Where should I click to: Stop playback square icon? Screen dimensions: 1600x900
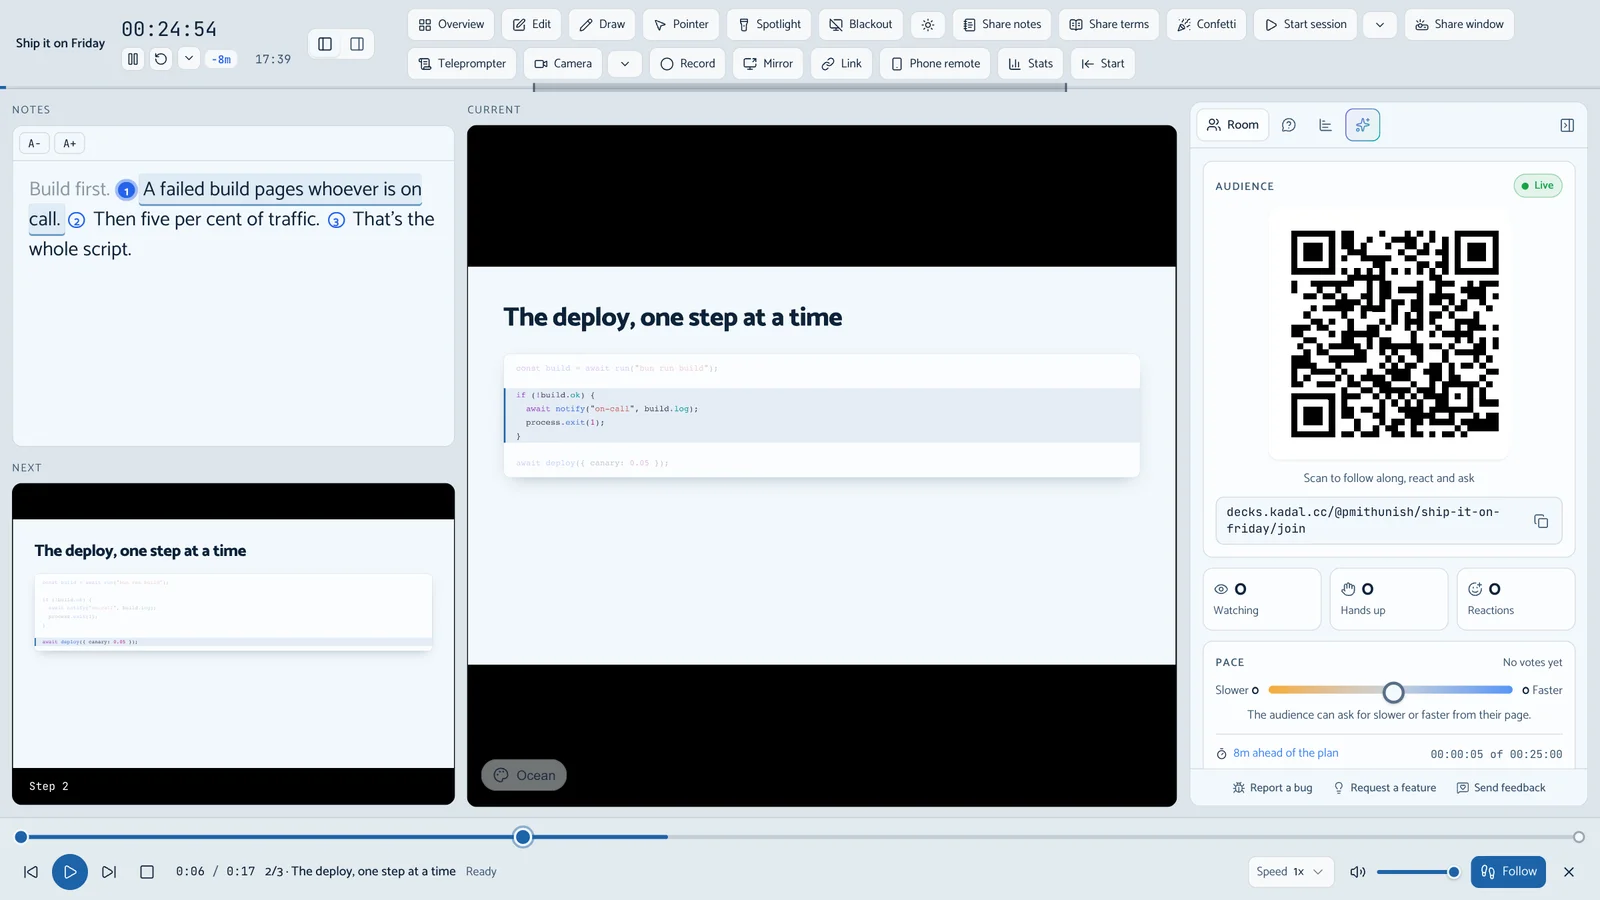pos(147,872)
